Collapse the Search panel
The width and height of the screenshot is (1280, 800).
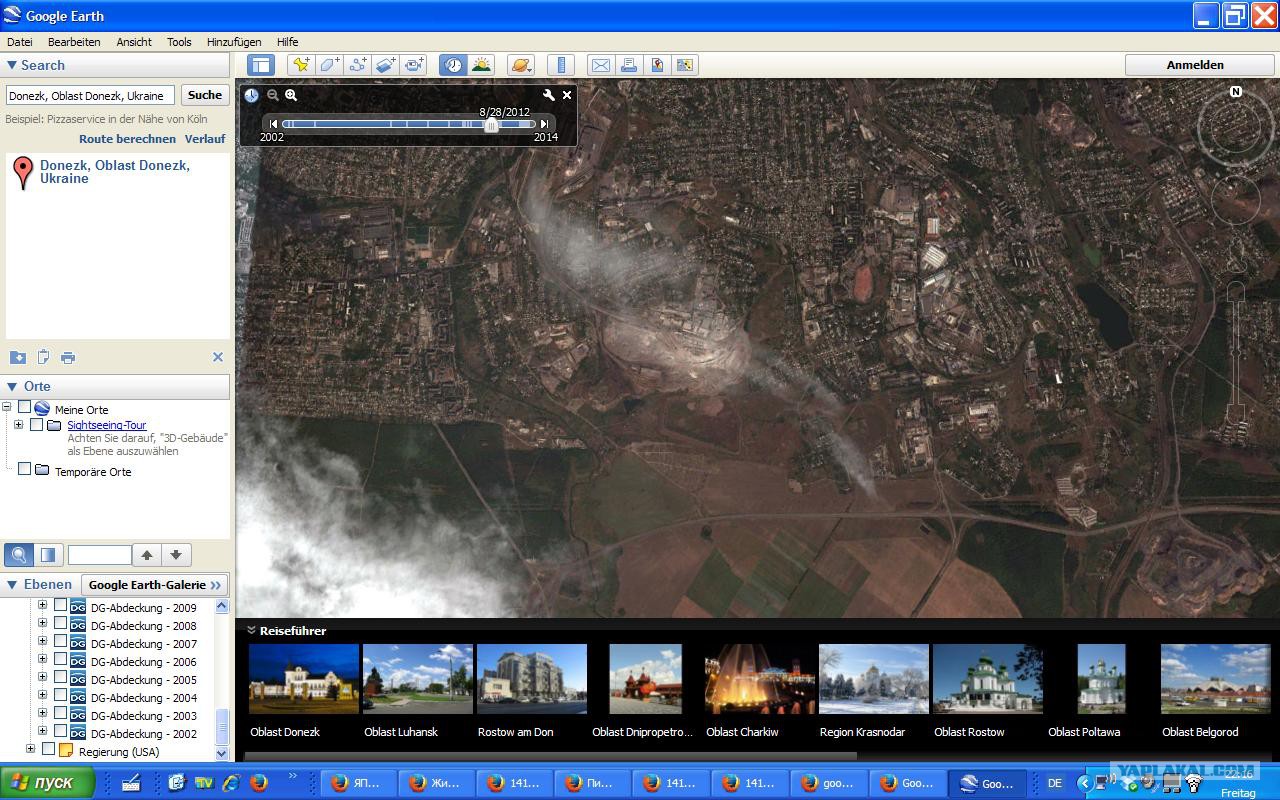(x=12, y=65)
